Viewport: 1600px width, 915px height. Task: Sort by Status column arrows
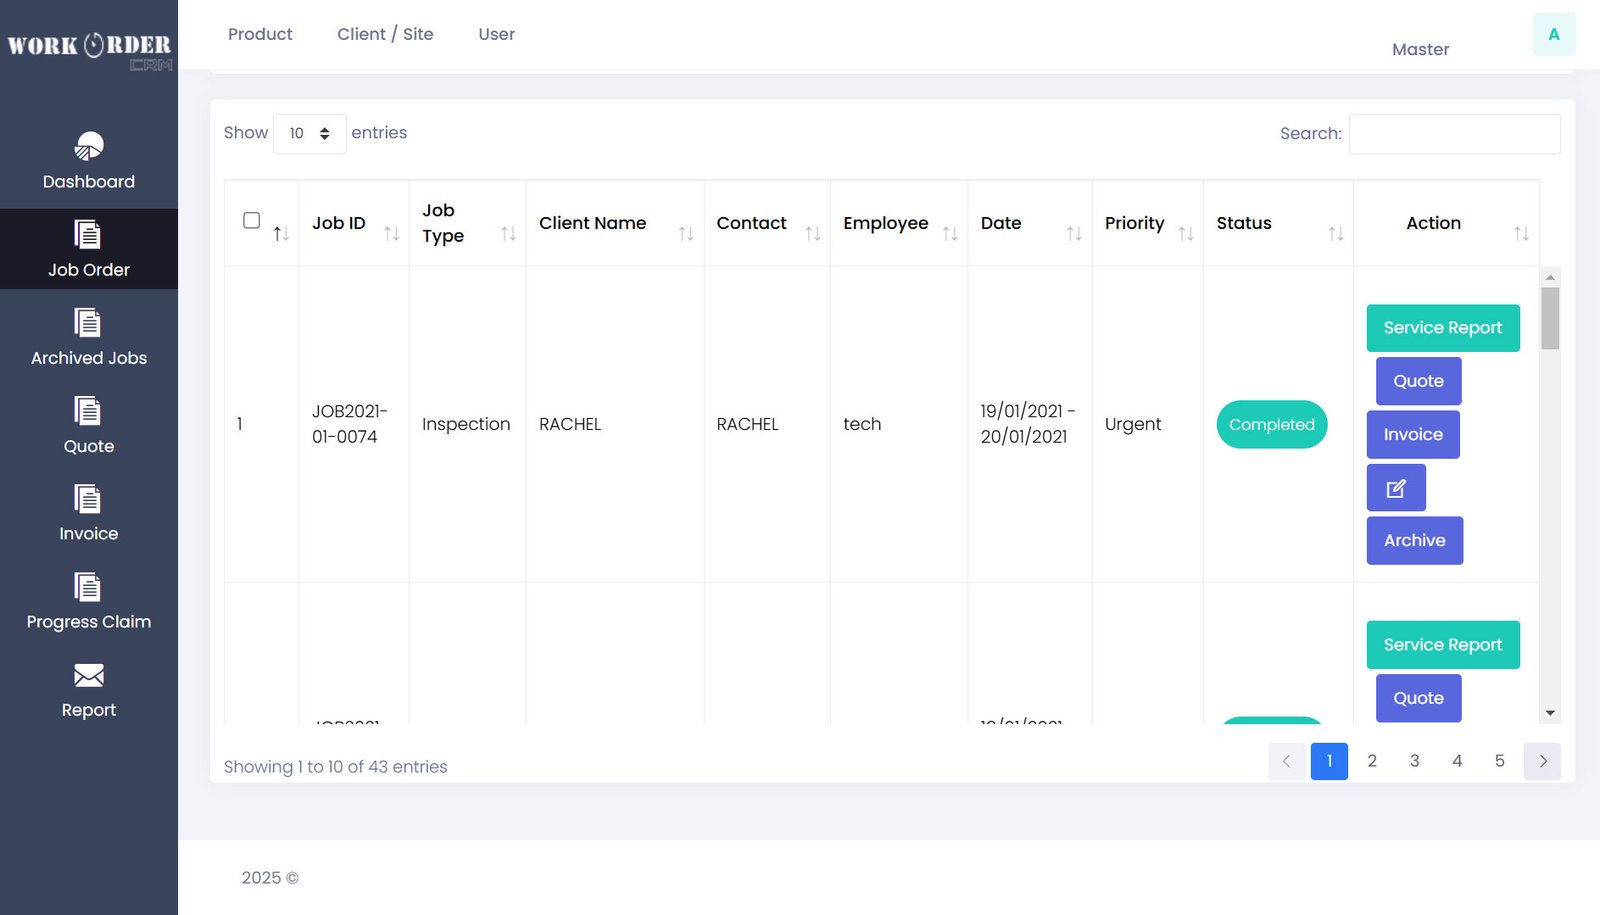tap(1336, 233)
